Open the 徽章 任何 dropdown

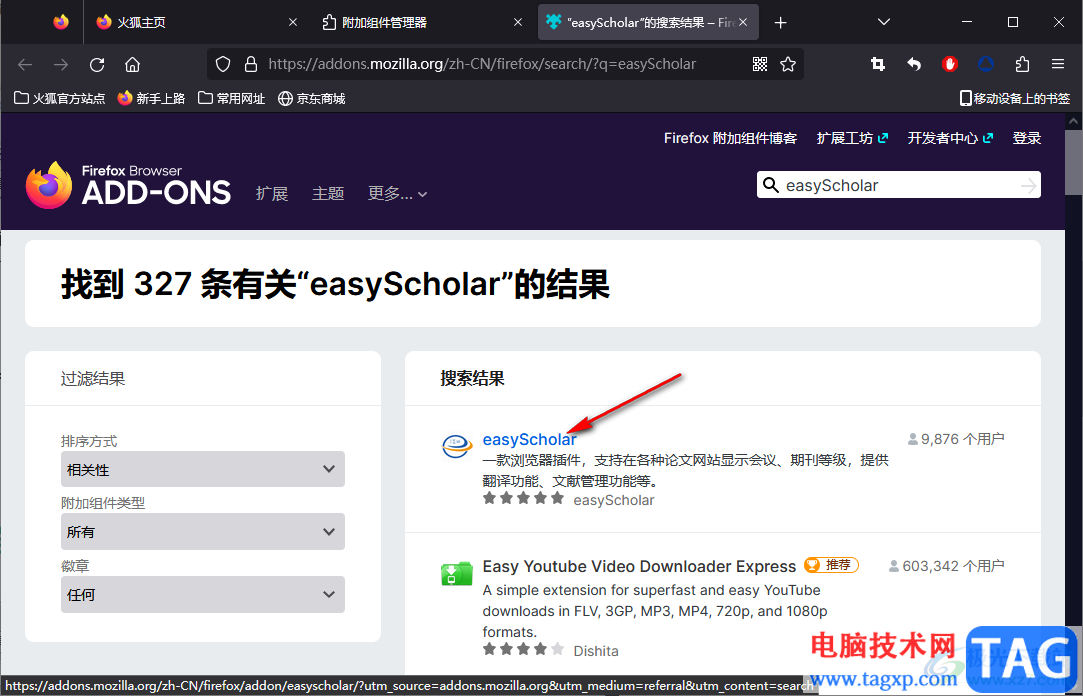pos(202,594)
